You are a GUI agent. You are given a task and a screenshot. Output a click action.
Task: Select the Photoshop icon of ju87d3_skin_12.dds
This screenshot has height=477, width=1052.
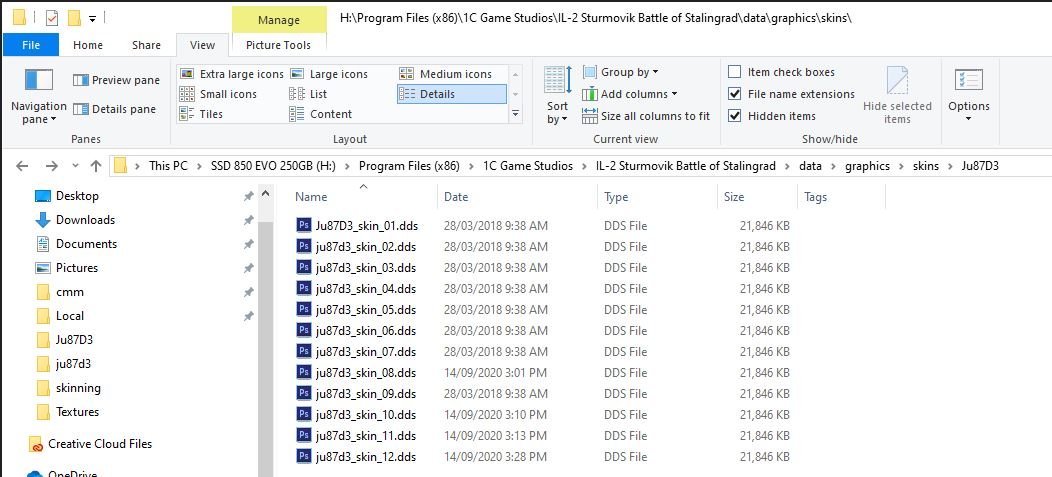pos(304,456)
